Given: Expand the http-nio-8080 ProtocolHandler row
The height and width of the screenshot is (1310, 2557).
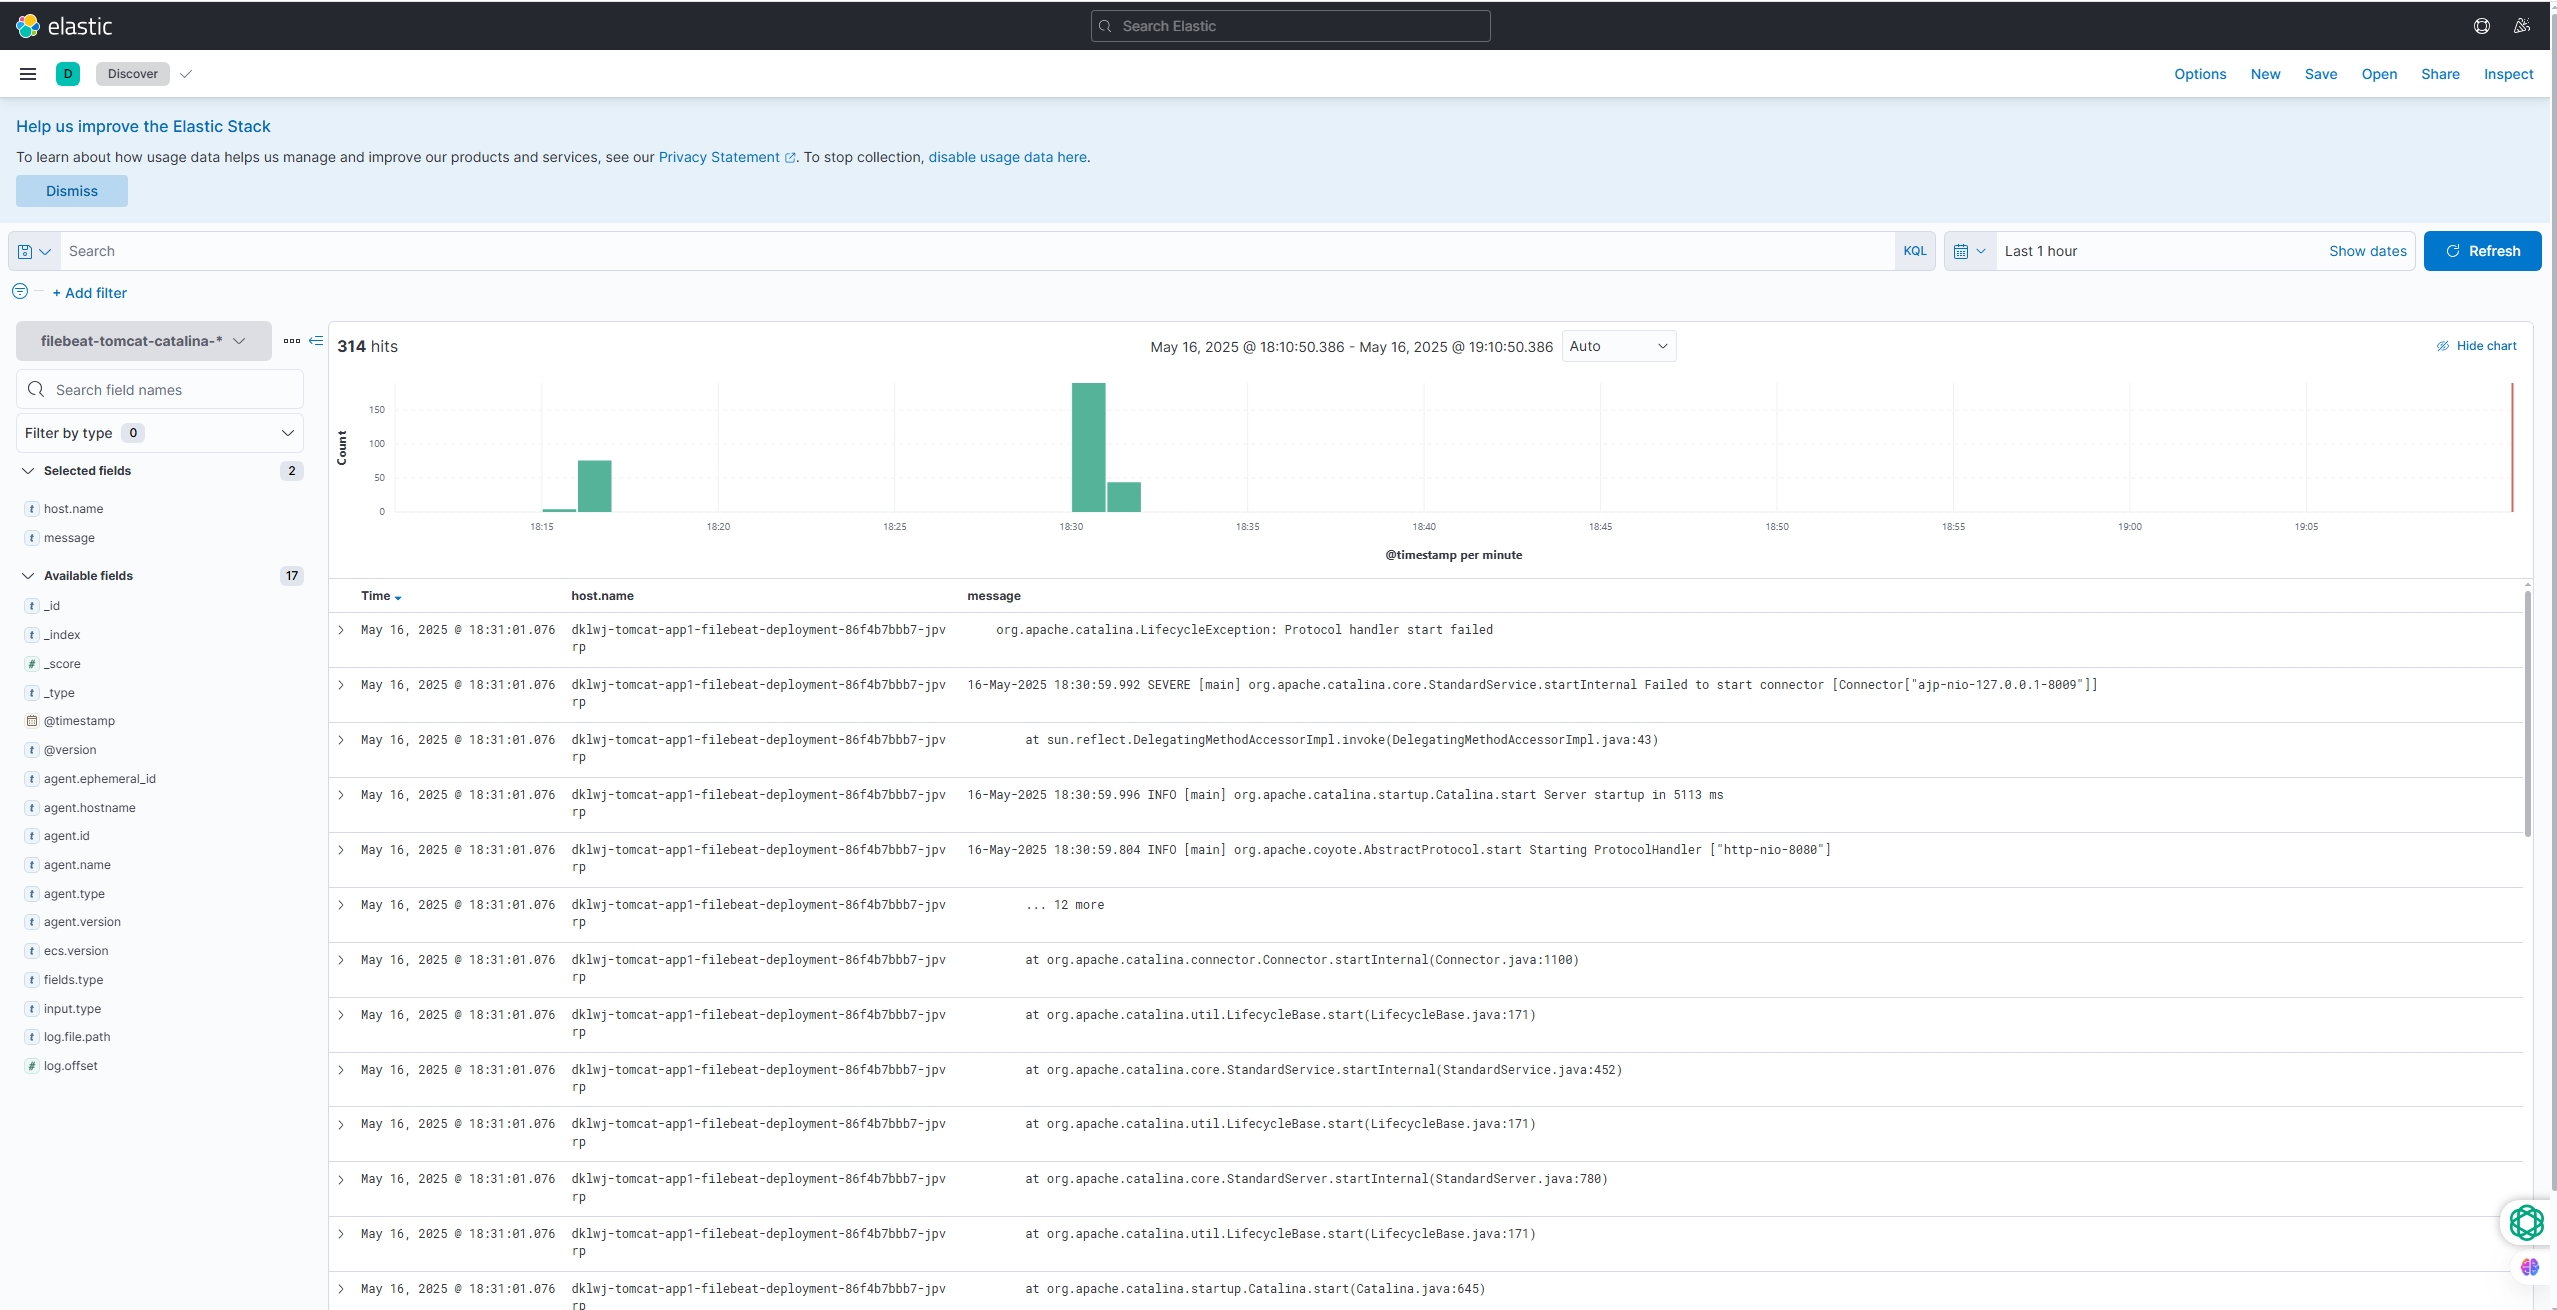Looking at the screenshot, I should [341, 850].
